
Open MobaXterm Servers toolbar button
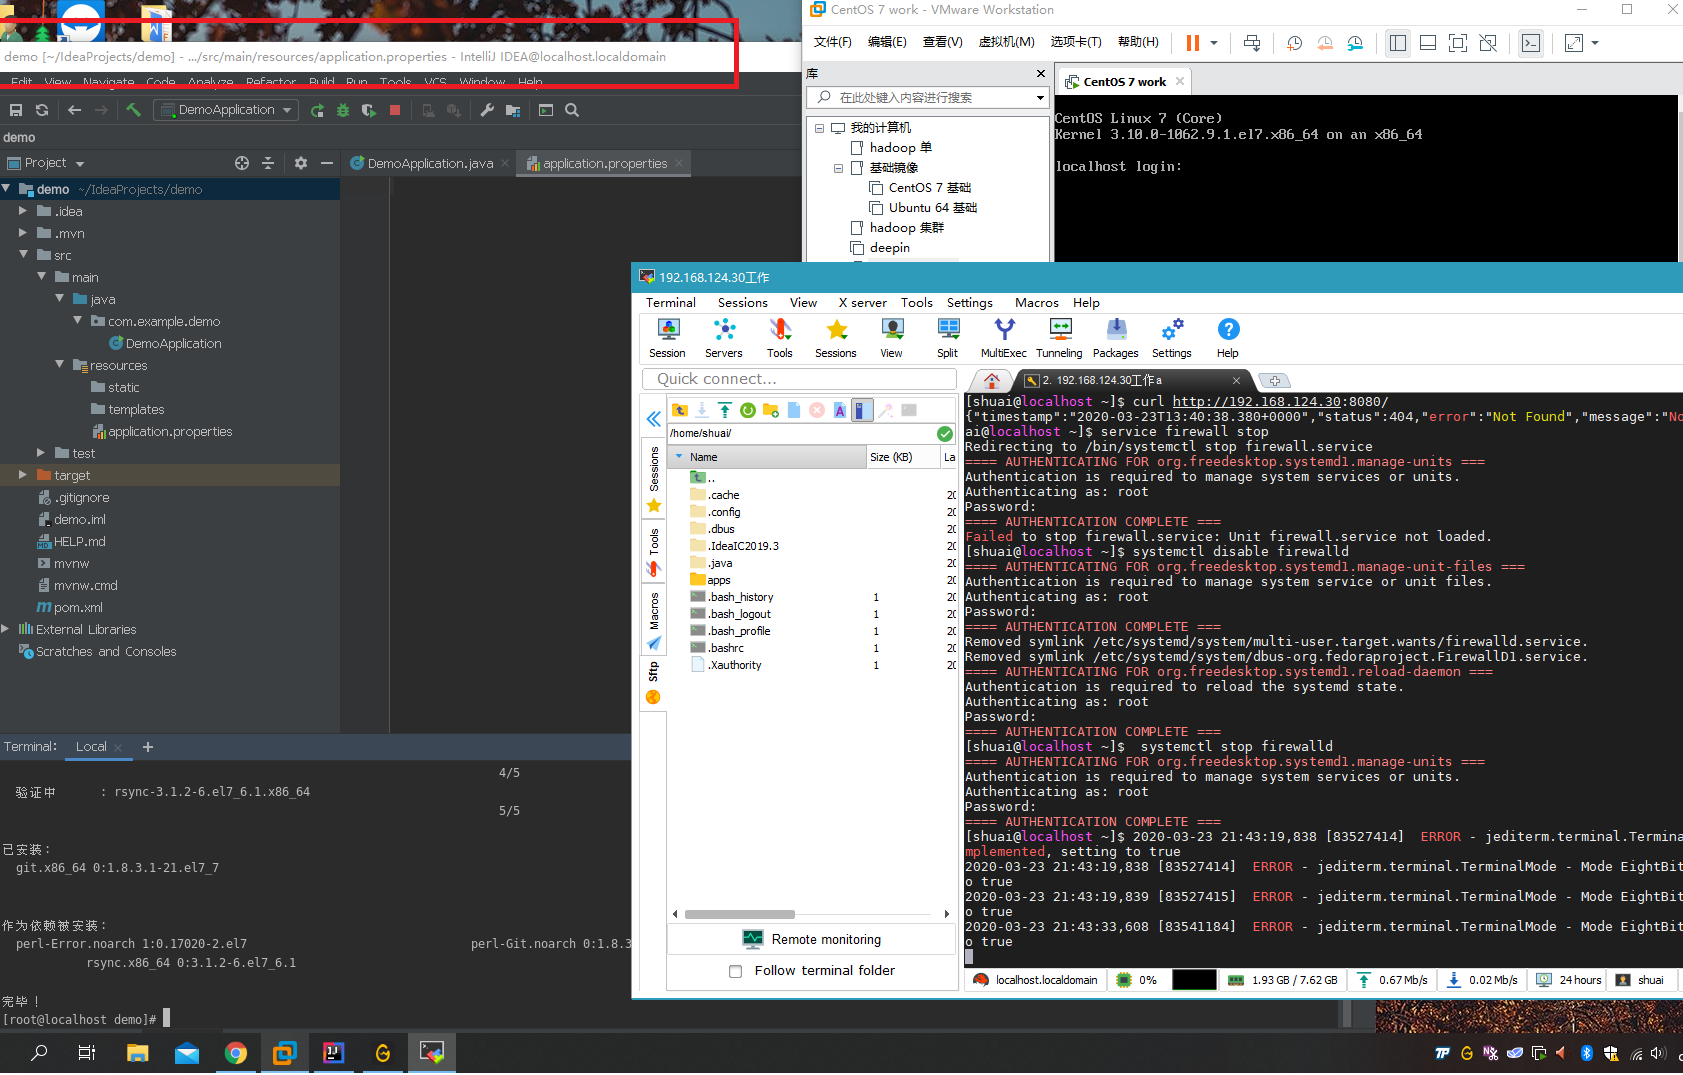(x=724, y=338)
